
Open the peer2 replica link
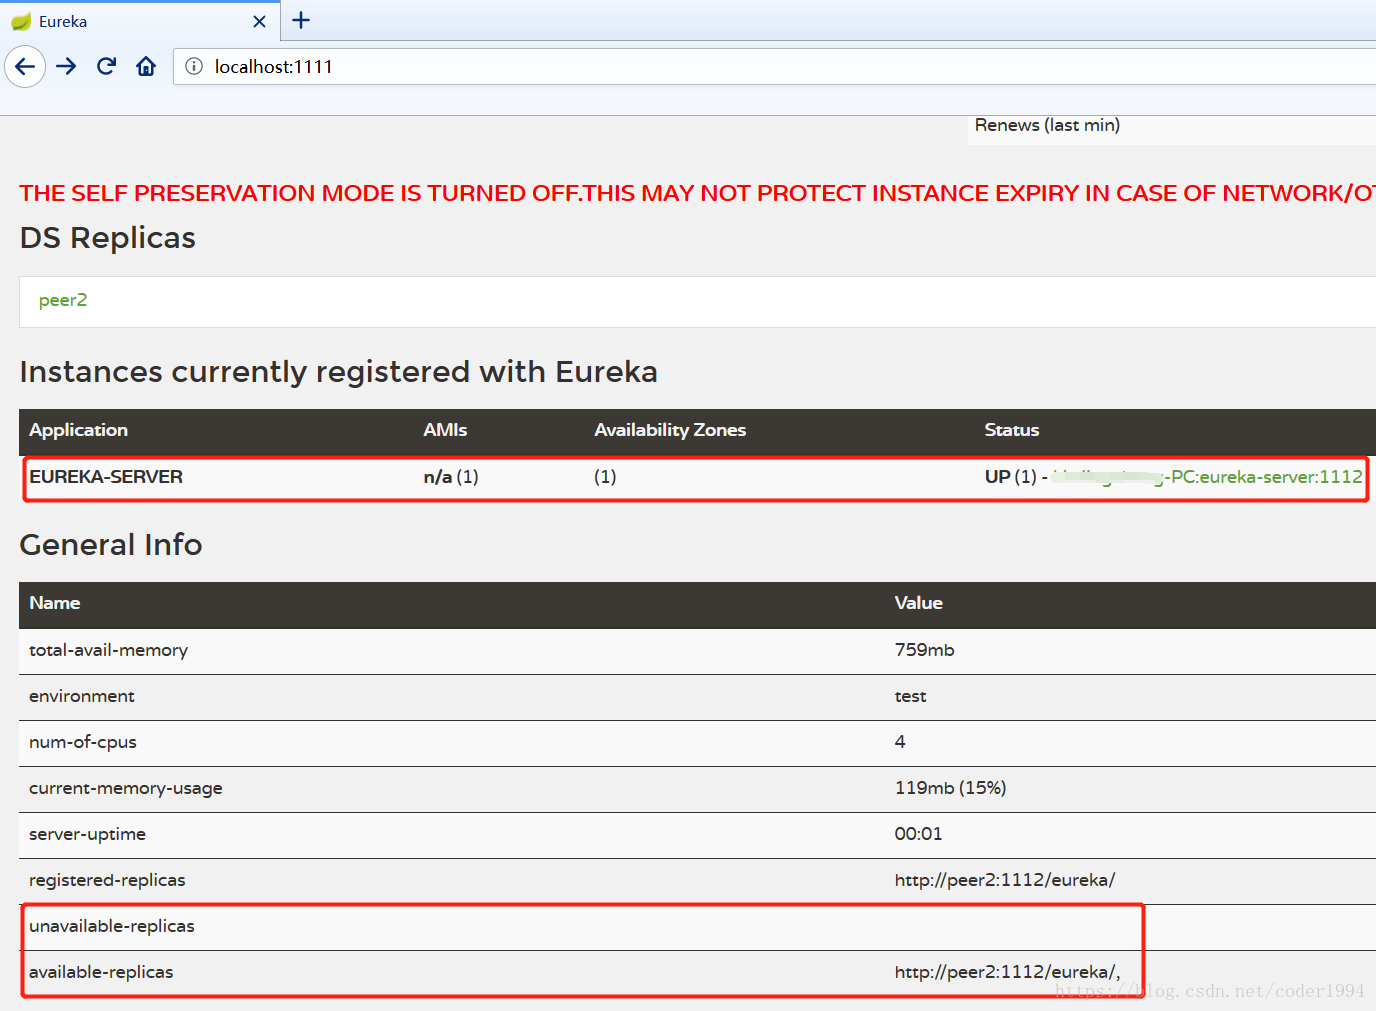(63, 300)
